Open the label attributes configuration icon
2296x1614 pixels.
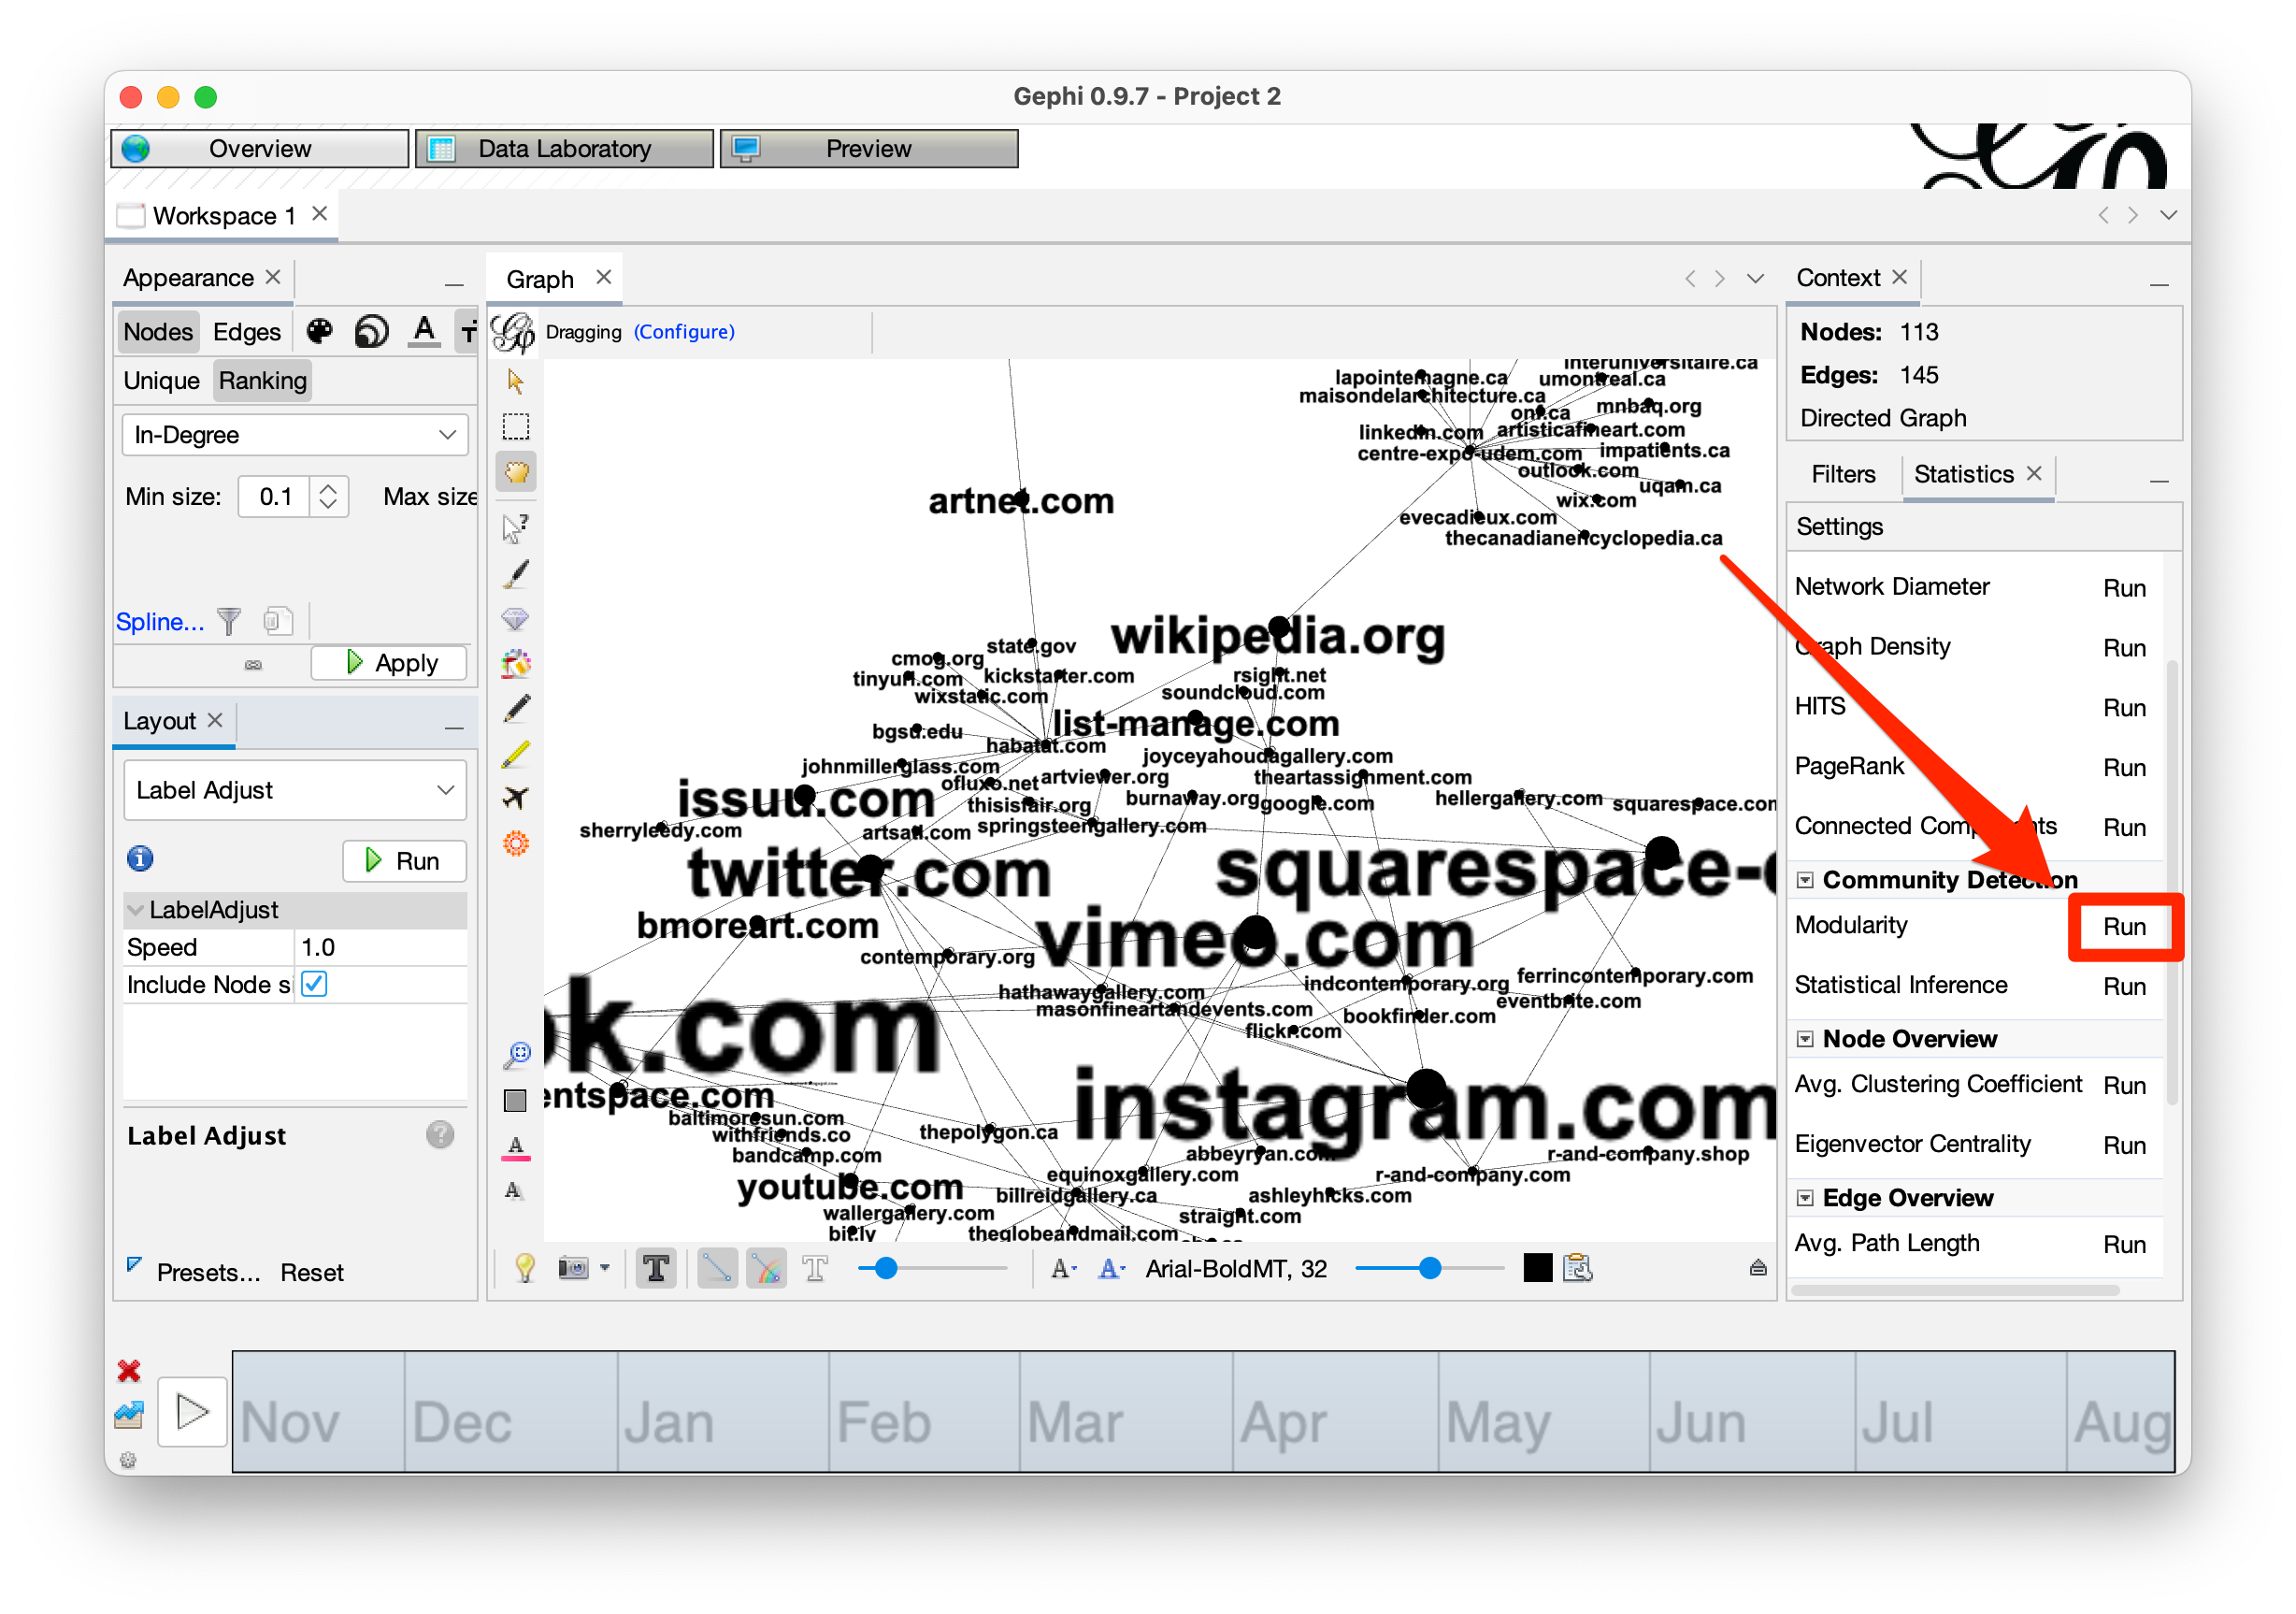click(1578, 1269)
